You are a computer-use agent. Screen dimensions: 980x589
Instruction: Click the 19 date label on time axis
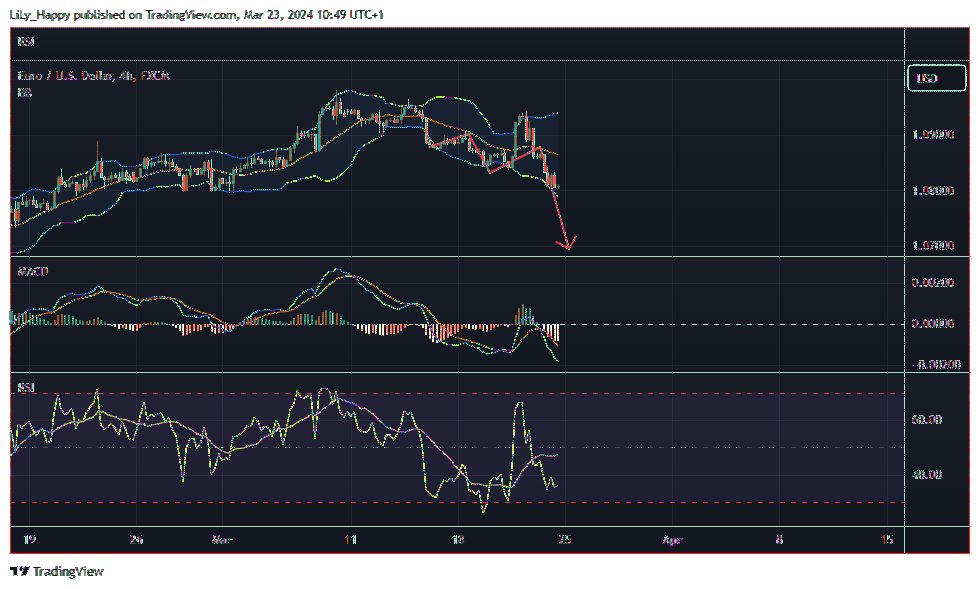(29, 539)
